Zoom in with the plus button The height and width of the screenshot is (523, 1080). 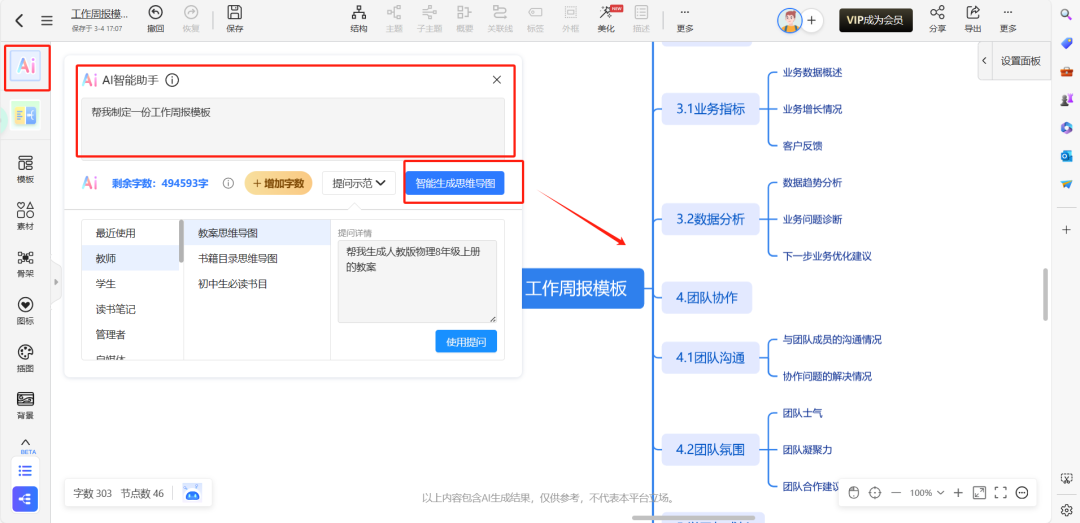click(958, 493)
